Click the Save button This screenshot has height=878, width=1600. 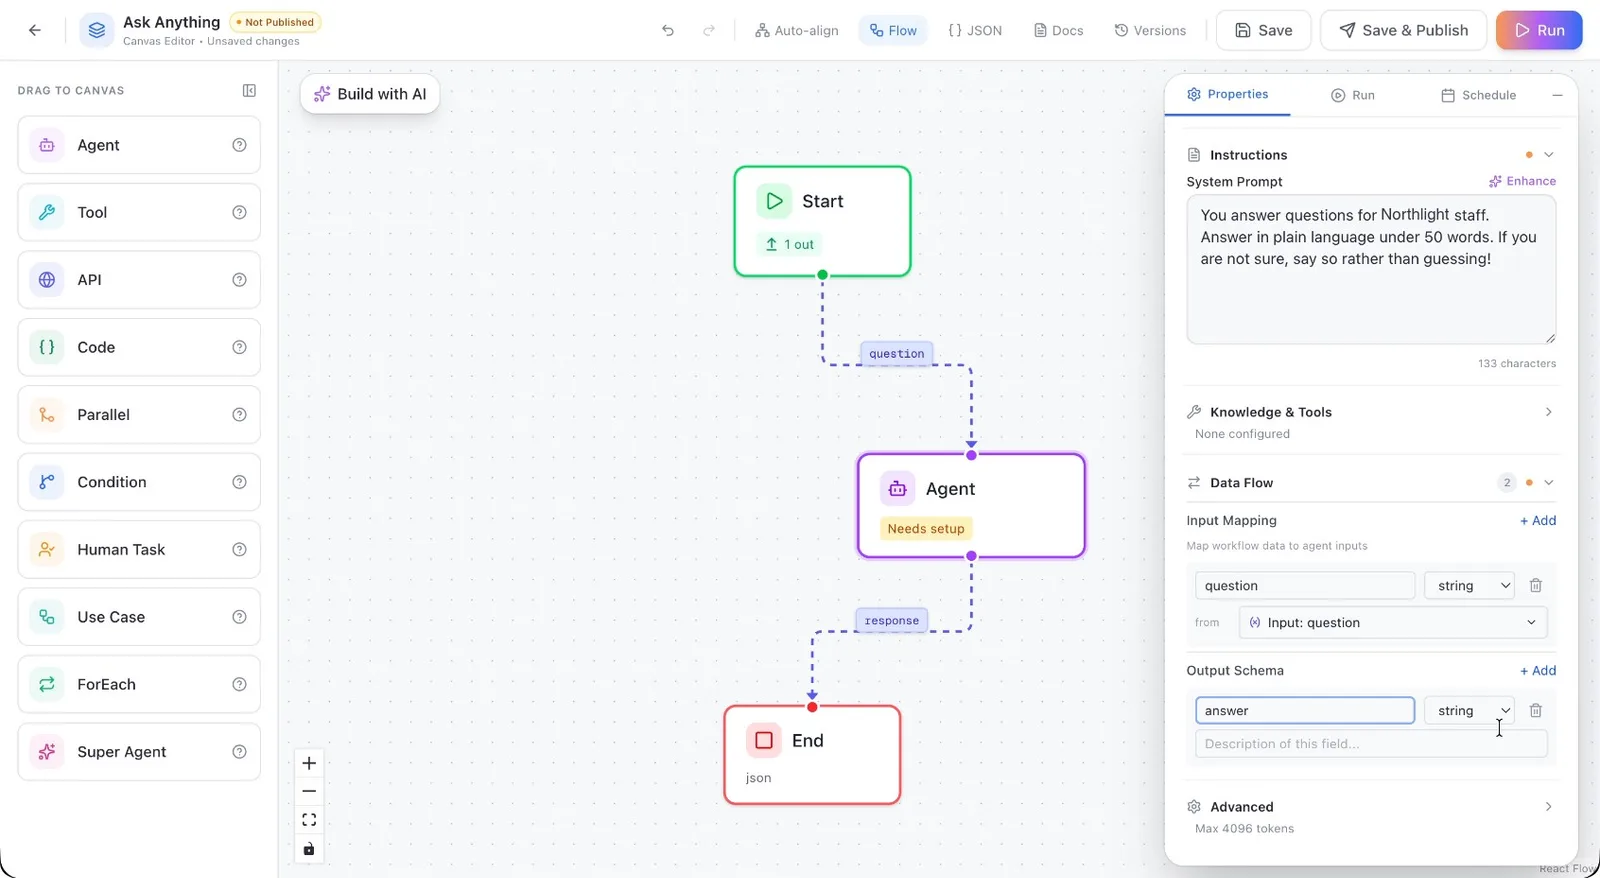(1263, 30)
